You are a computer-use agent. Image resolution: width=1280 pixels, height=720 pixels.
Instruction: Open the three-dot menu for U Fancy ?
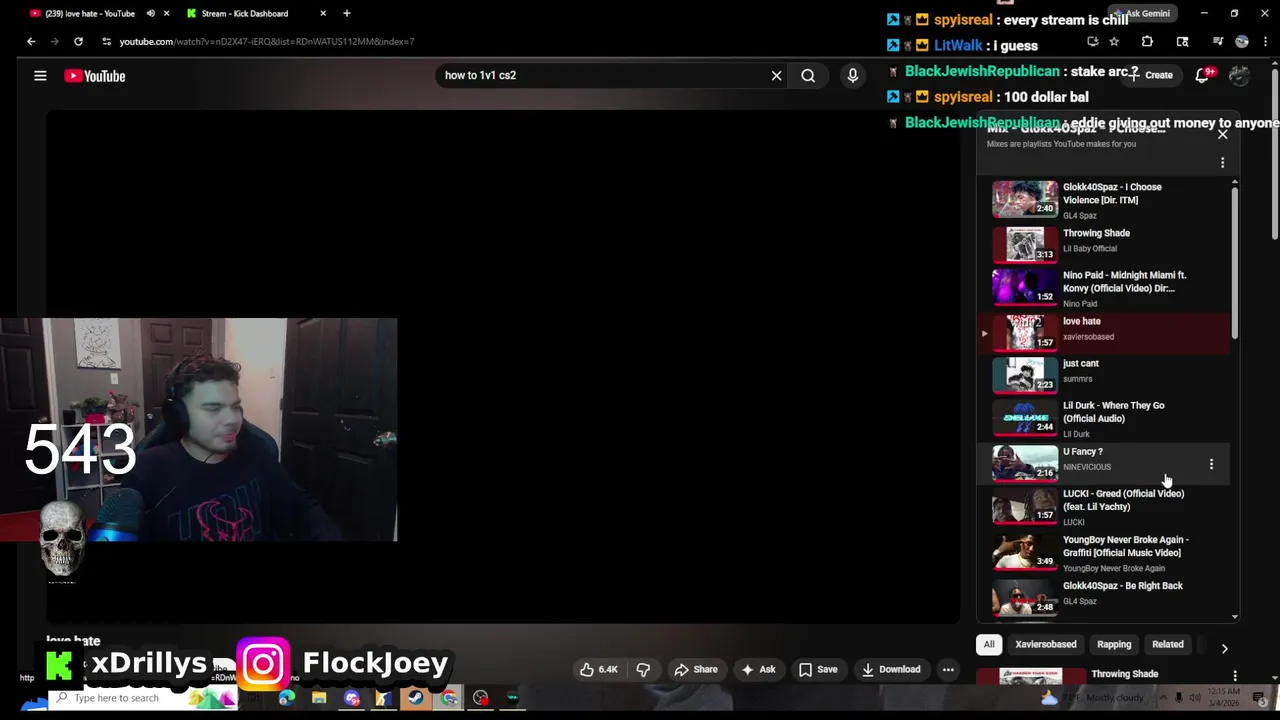coord(1211,464)
